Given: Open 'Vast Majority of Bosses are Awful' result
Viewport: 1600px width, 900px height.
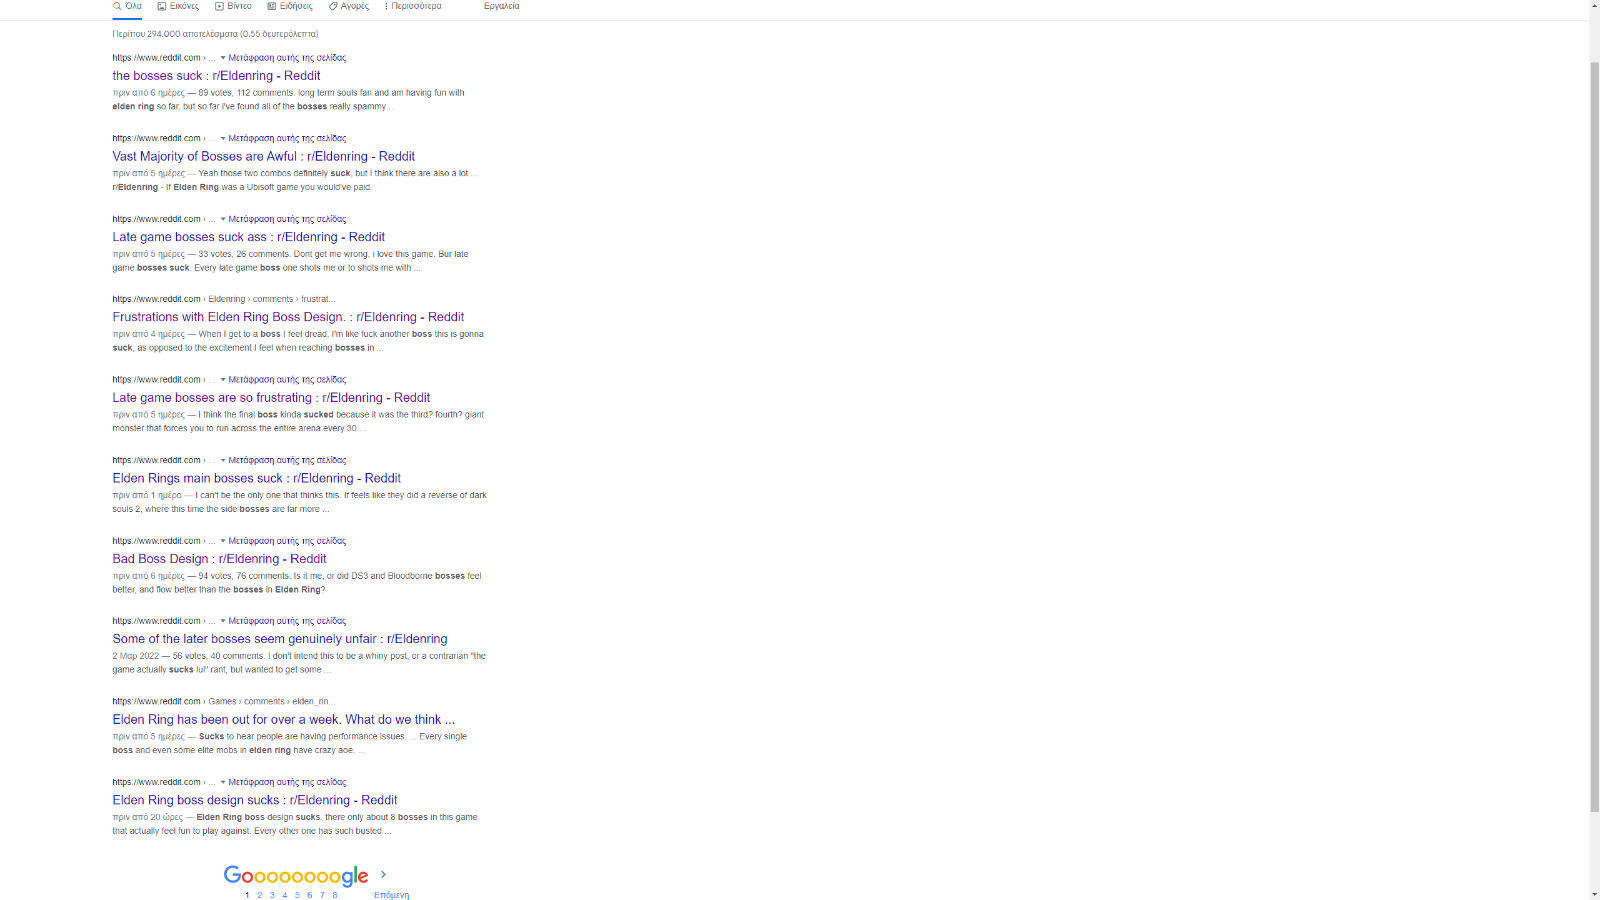Looking at the screenshot, I should point(263,157).
